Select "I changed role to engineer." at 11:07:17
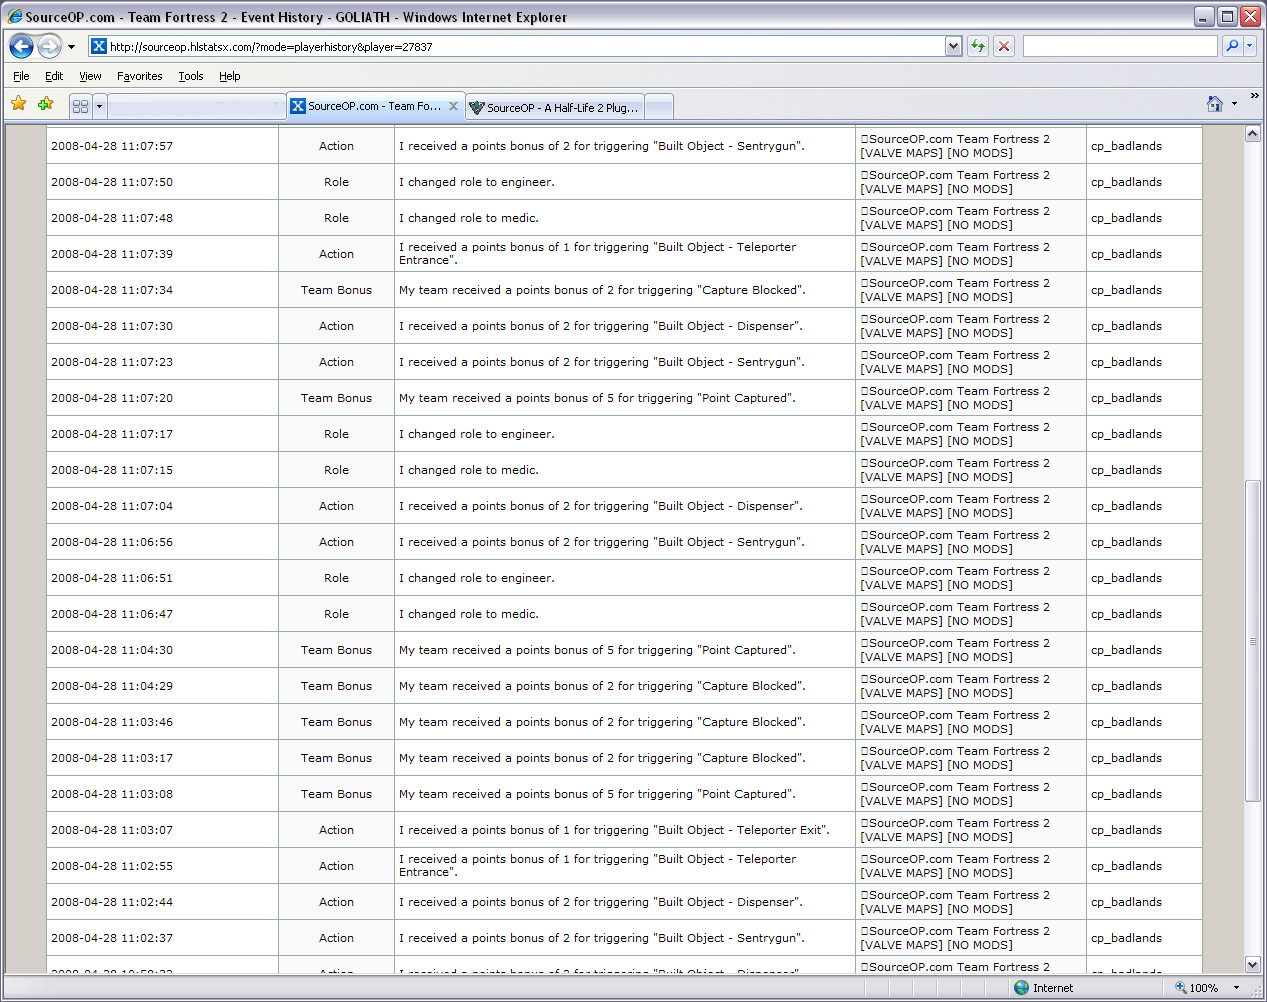The image size is (1267, 1002). 477,434
